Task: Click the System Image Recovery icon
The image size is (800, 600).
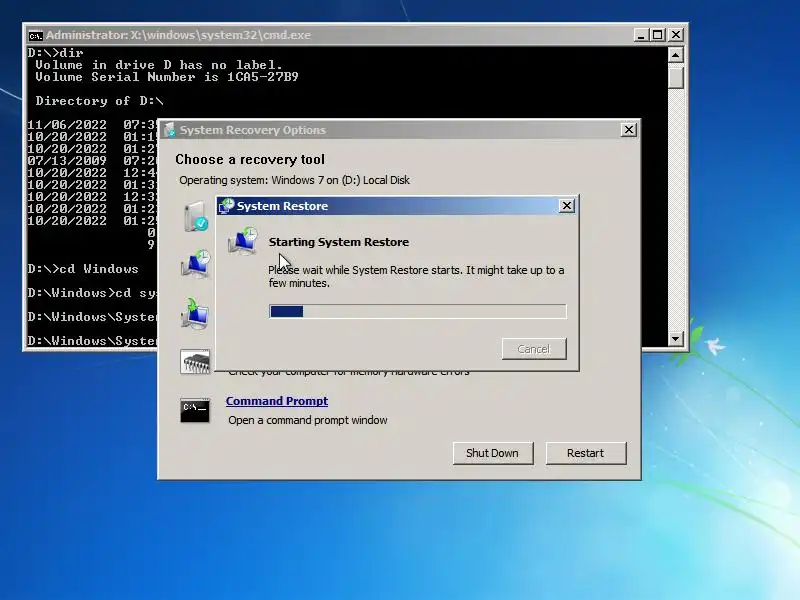Action: click(x=195, y=313)
